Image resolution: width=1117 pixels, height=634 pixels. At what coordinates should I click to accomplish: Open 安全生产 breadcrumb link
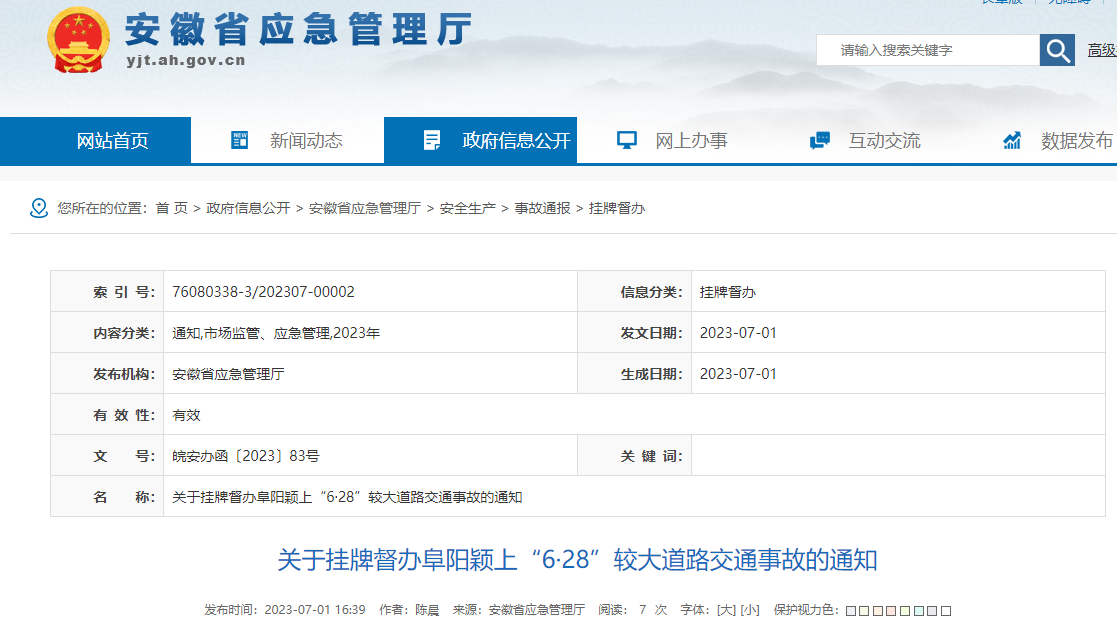pyautogui.click(x=467, y=208)
